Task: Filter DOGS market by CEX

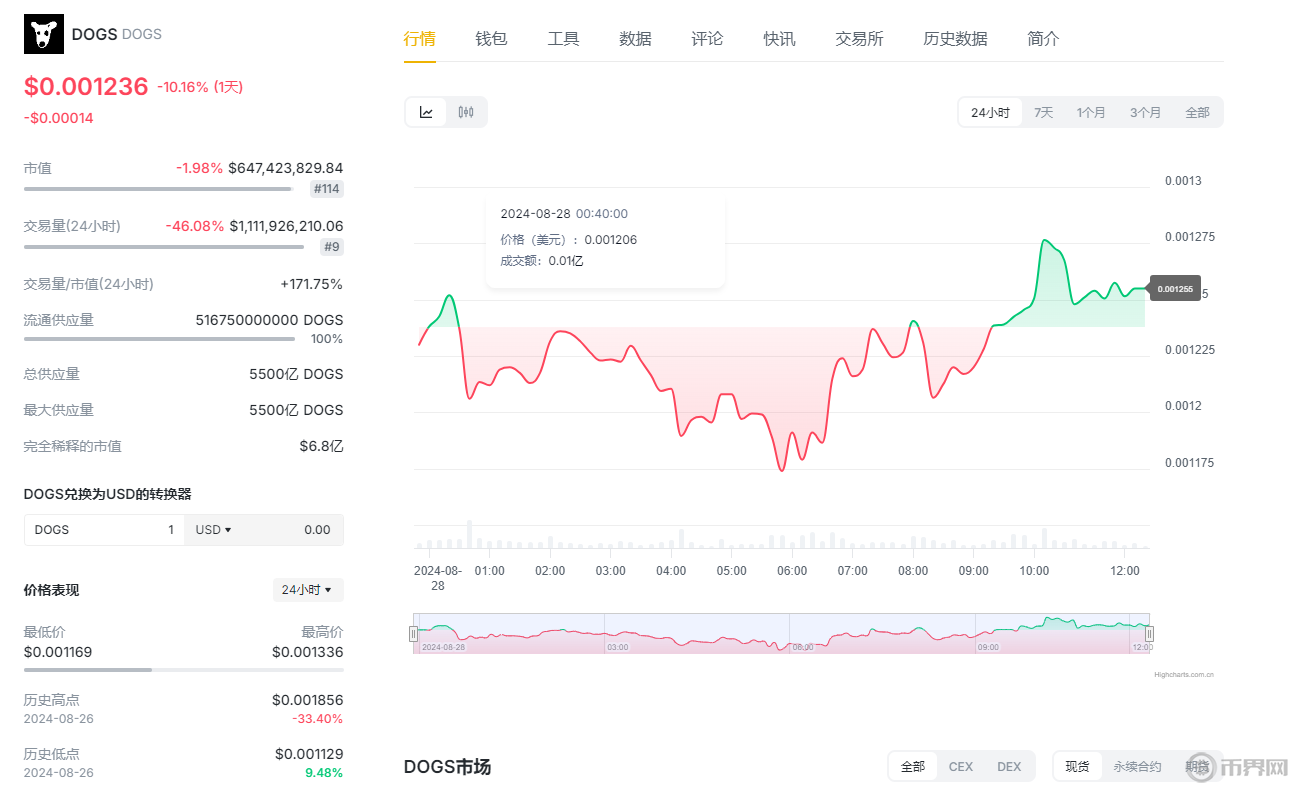Action: coord(960,767)
